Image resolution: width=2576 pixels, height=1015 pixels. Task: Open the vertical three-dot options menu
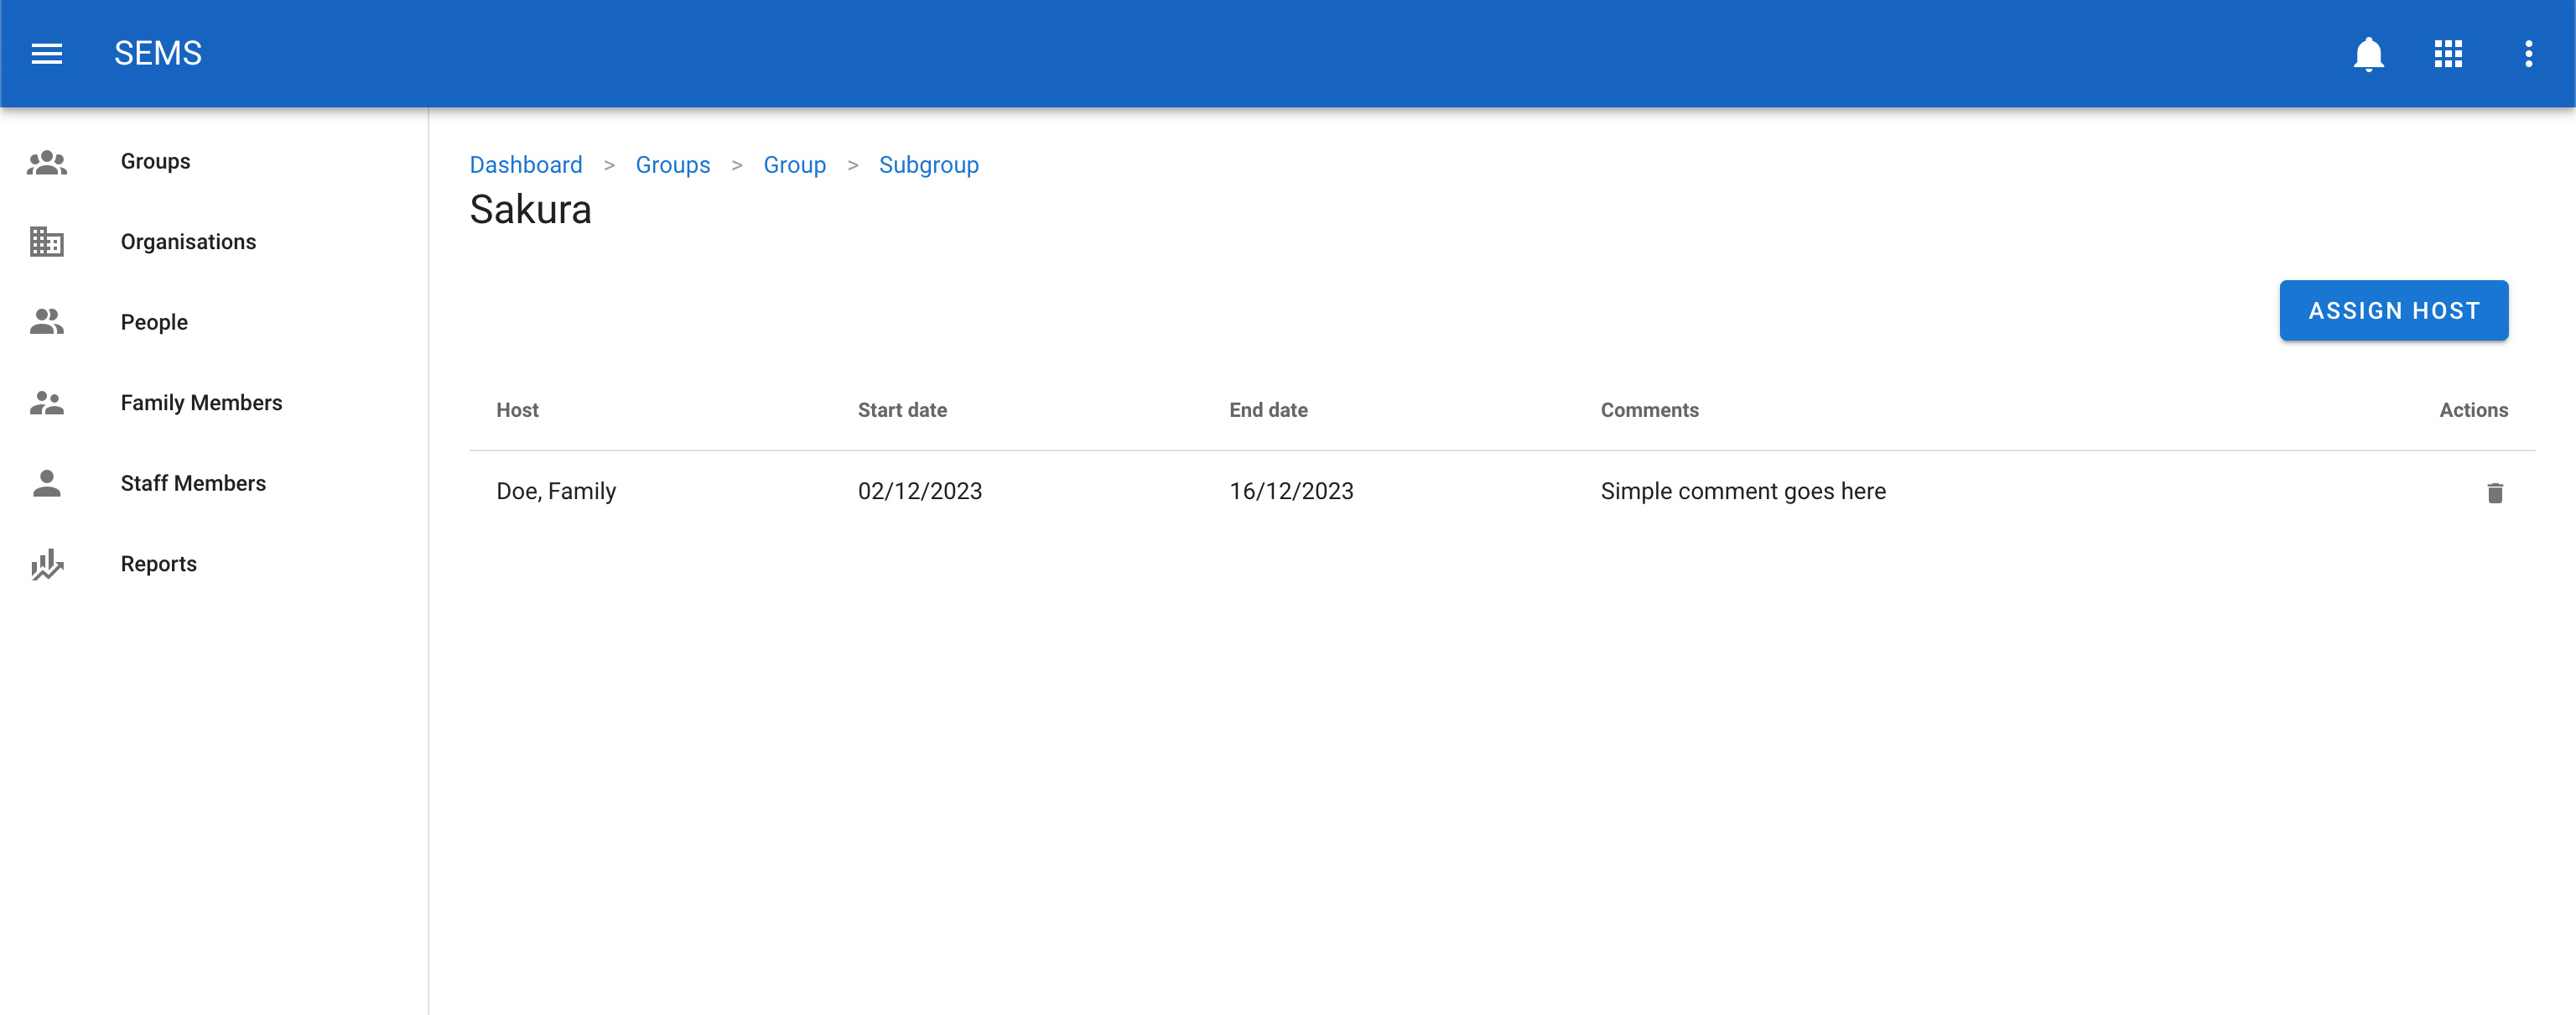(2528, 53)
